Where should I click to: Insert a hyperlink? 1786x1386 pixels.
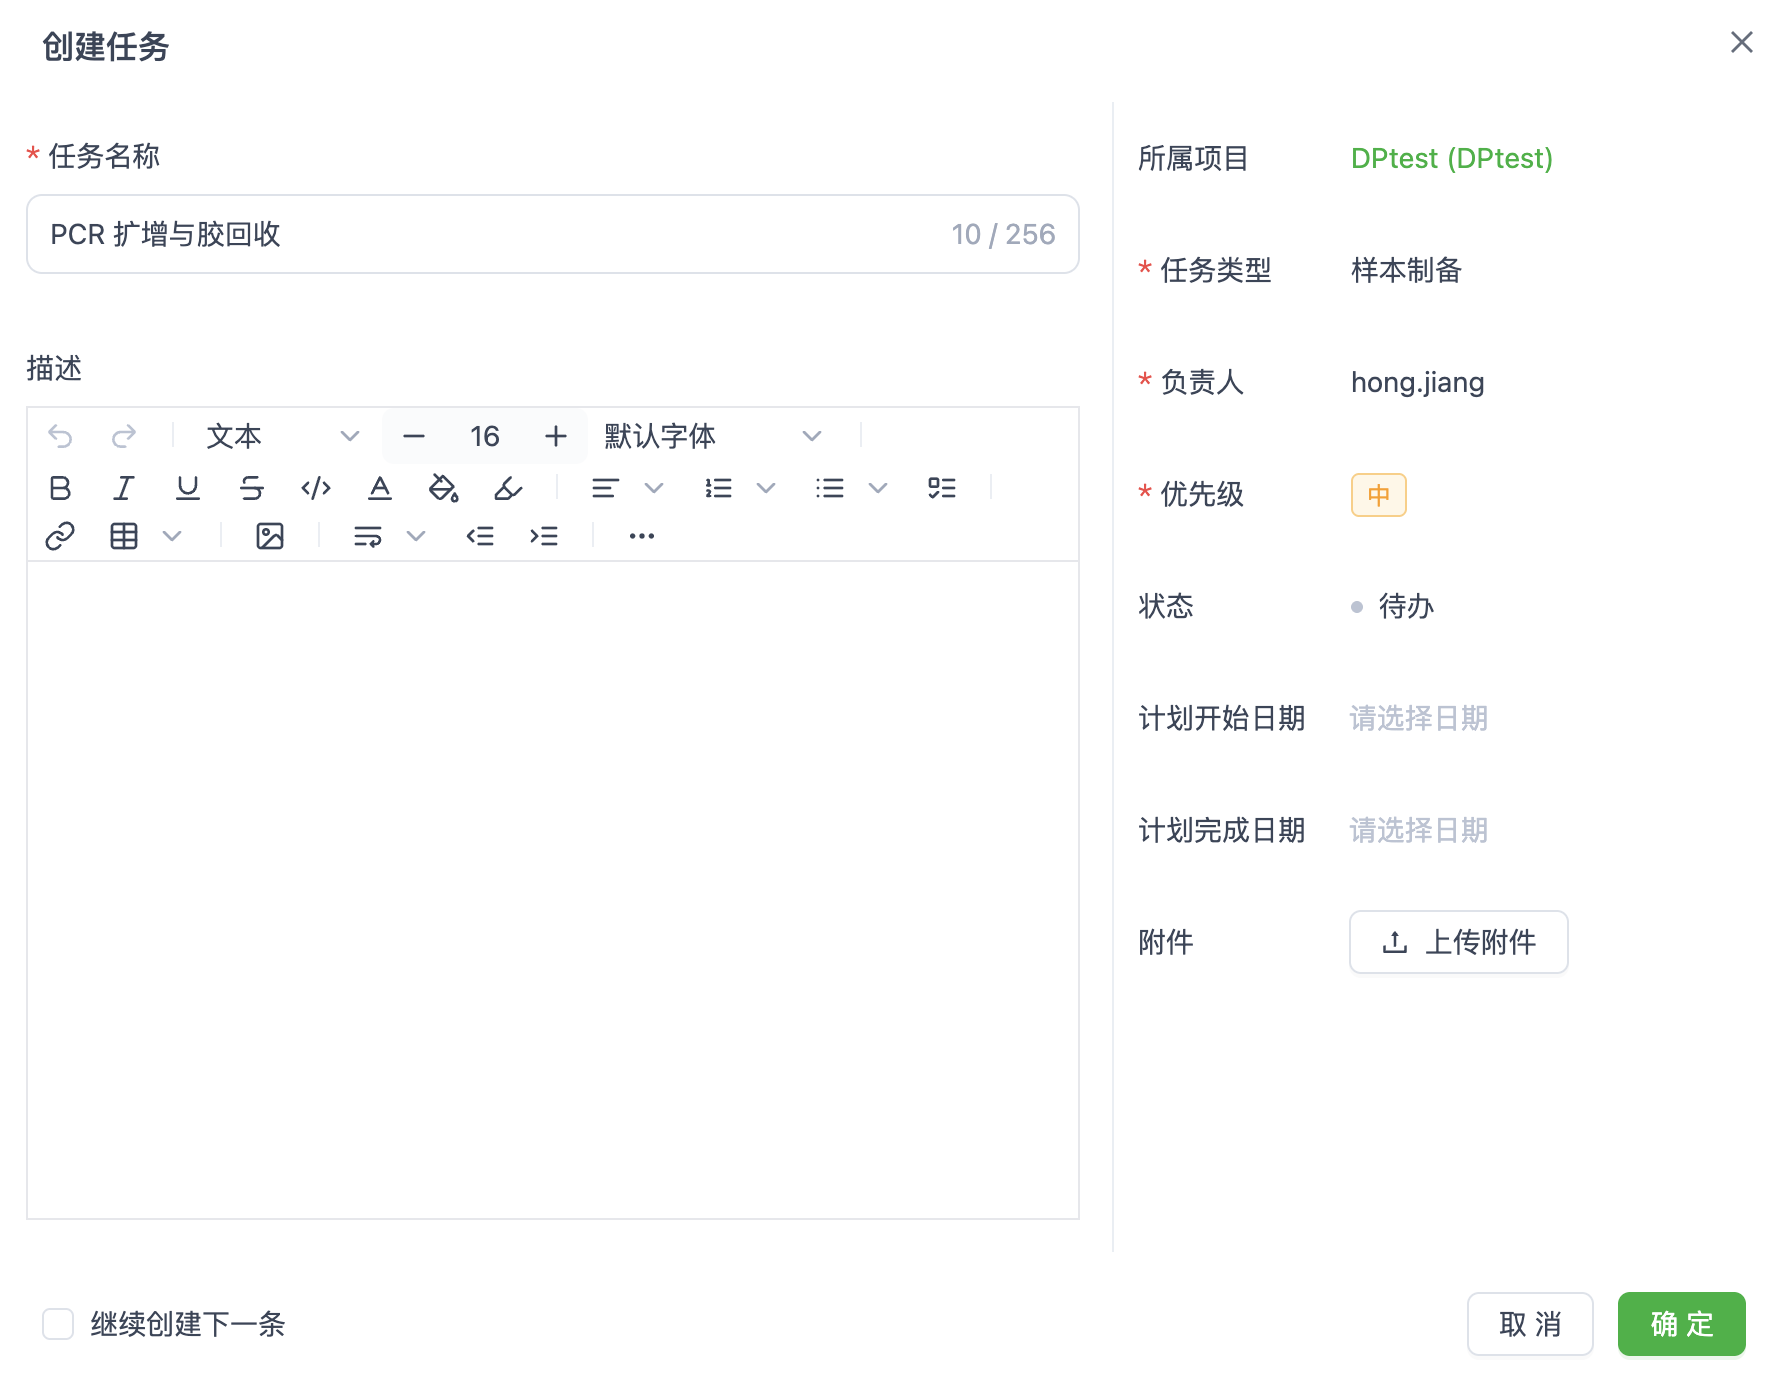(x=60, y=536)
